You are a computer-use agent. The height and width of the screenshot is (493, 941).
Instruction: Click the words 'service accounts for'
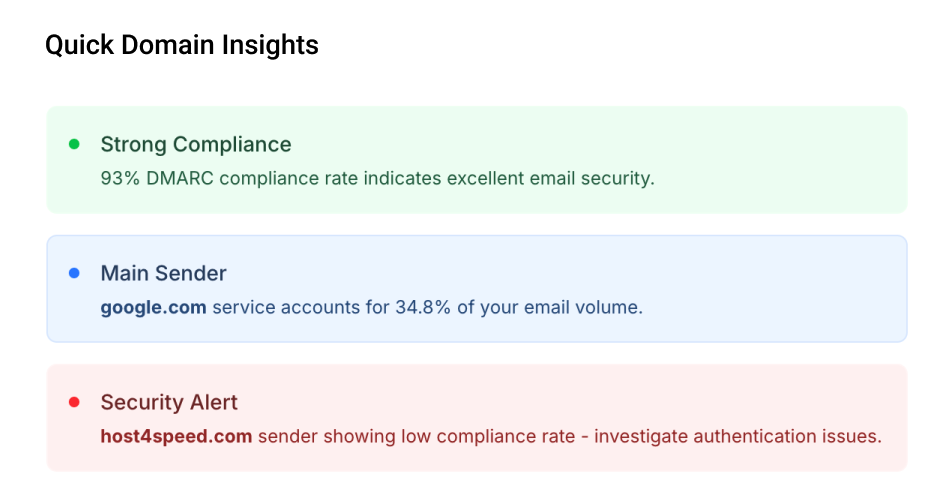[301, 307]
